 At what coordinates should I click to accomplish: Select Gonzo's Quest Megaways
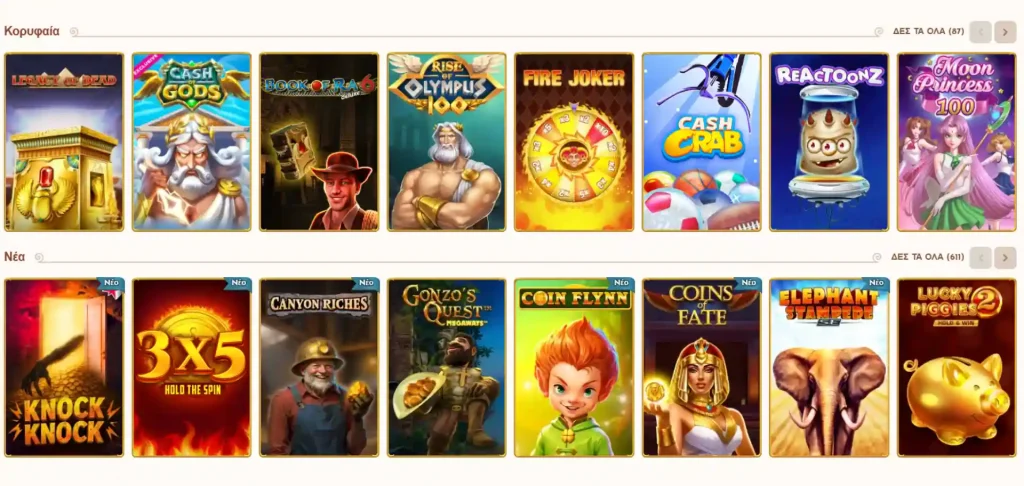447,367
